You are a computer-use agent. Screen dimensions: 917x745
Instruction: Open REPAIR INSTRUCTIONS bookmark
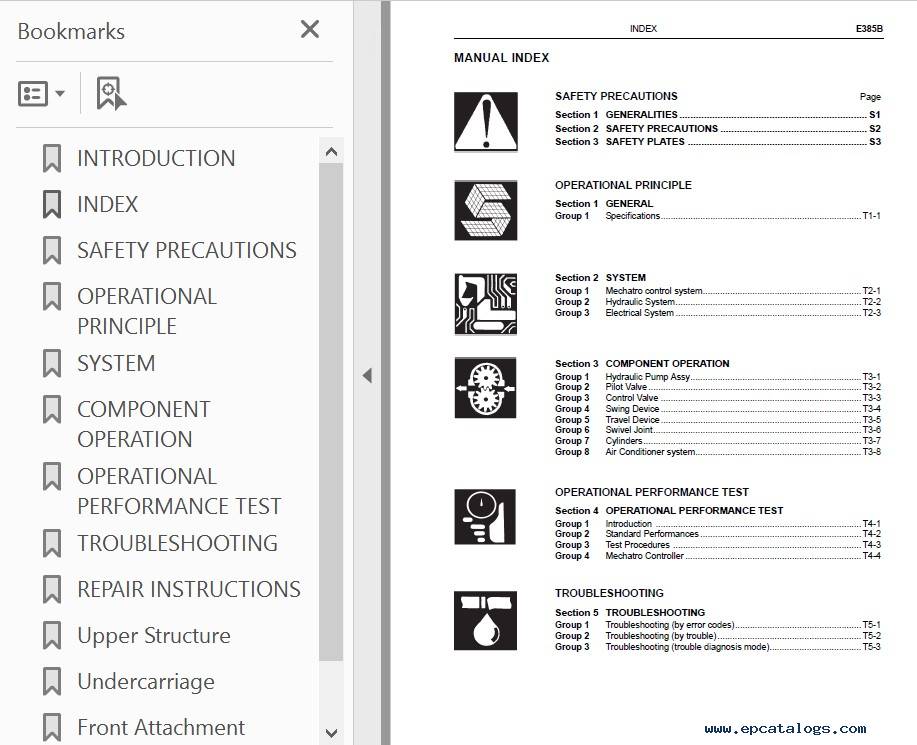tap(189, 589)
